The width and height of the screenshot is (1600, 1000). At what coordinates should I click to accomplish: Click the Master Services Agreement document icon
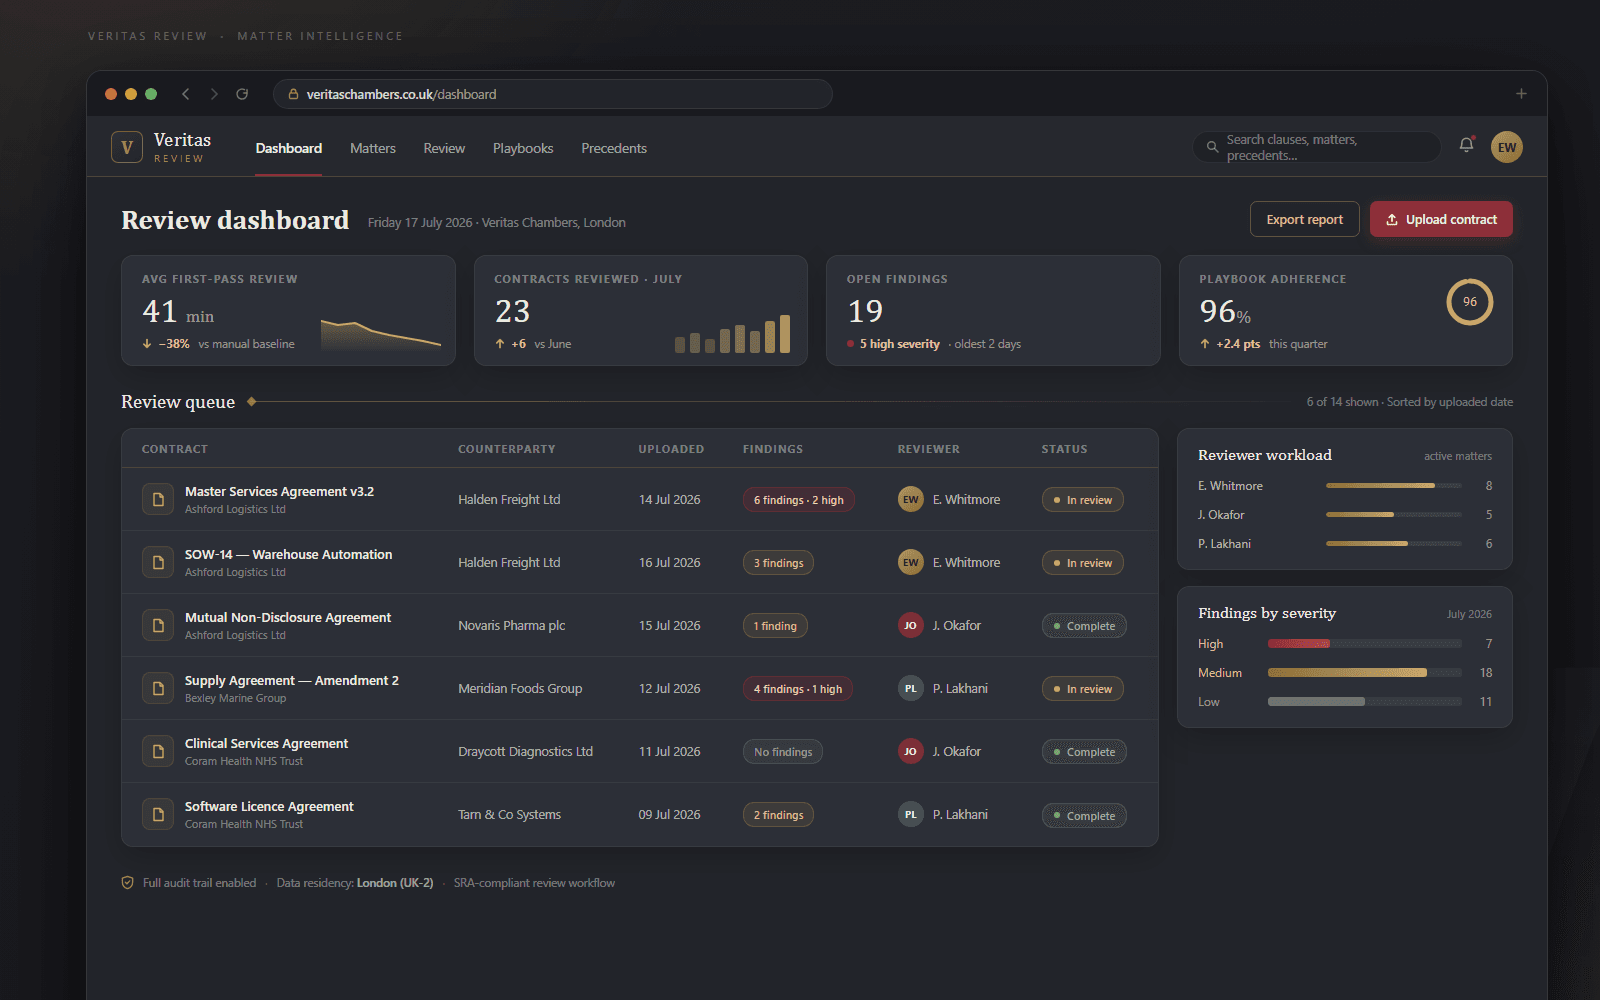click(x=158, y=499)
